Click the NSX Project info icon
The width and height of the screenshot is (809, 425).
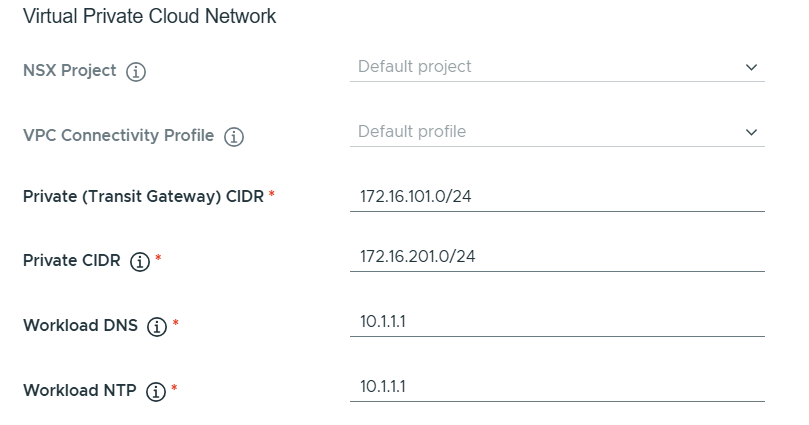pos(137,72)
